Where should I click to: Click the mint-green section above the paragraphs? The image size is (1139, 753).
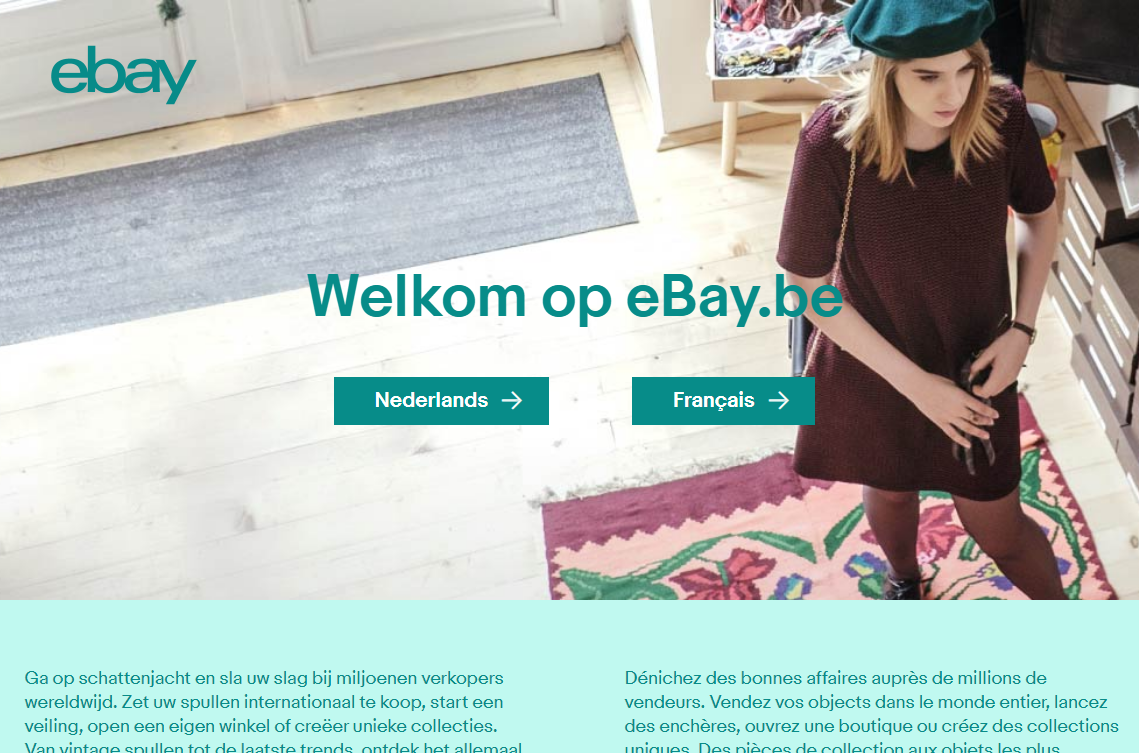570,632
